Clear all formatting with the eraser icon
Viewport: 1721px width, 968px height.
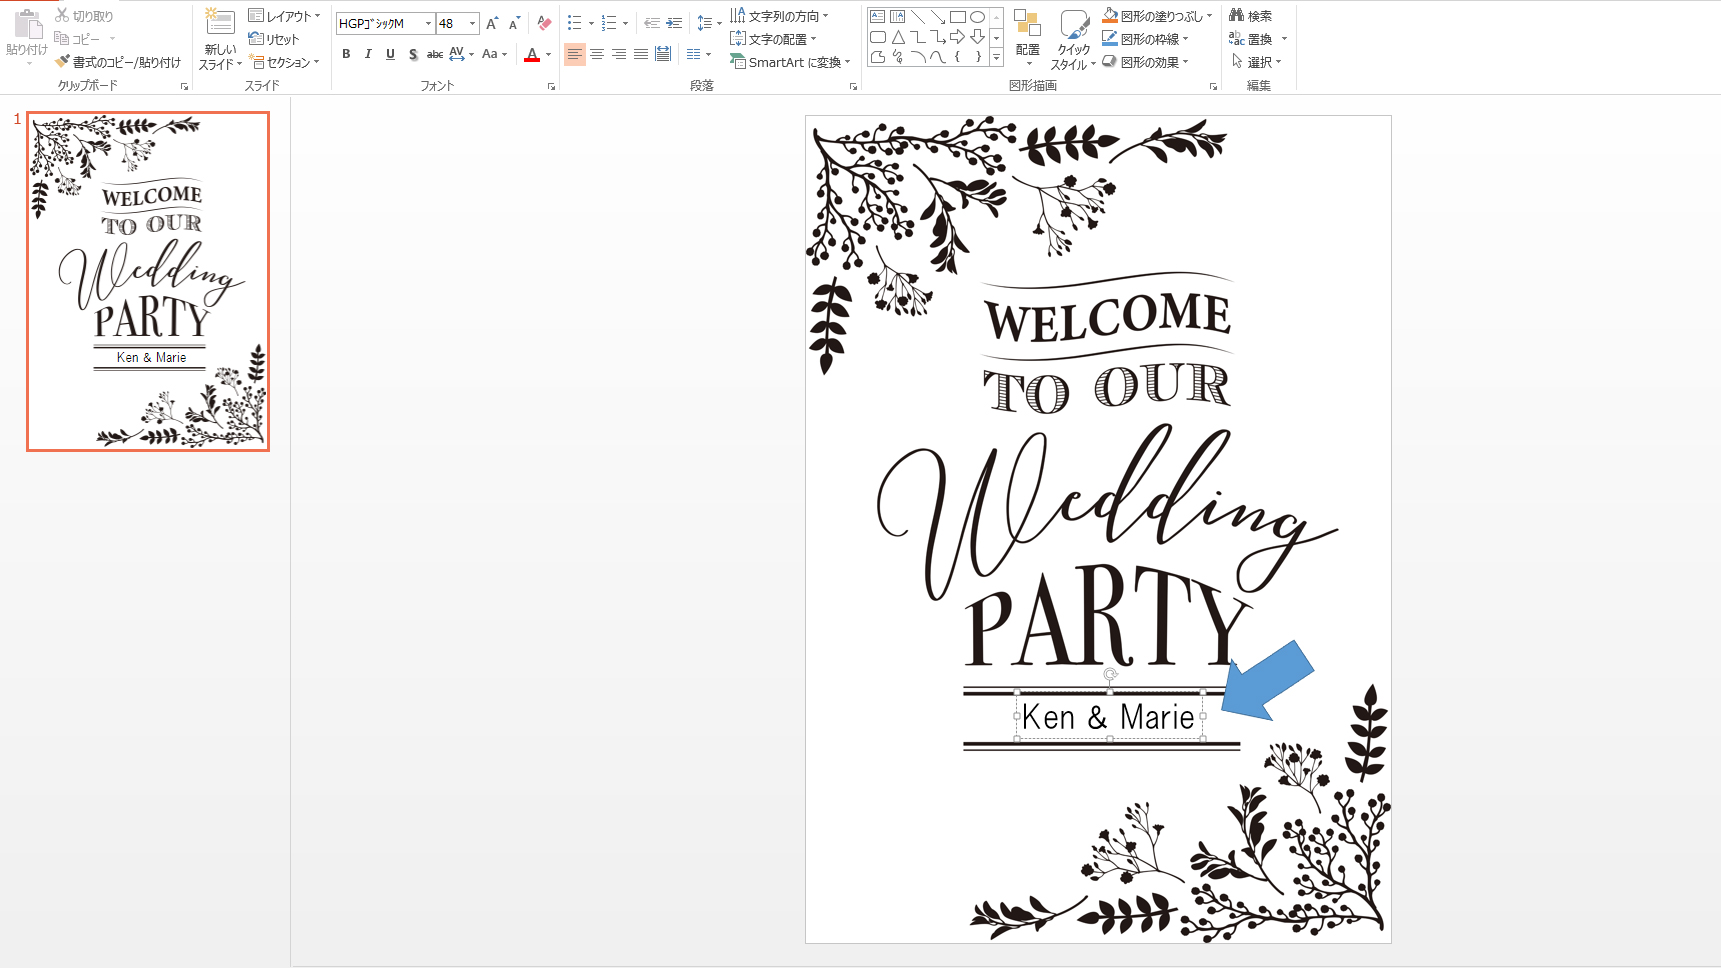(x=544, y=23)
